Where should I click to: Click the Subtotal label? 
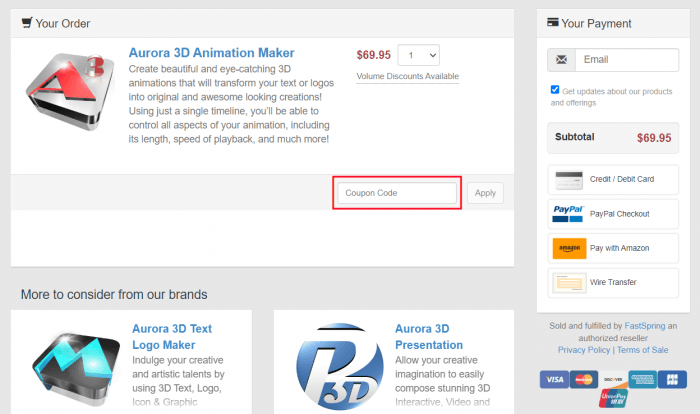[x=575, y=137]
